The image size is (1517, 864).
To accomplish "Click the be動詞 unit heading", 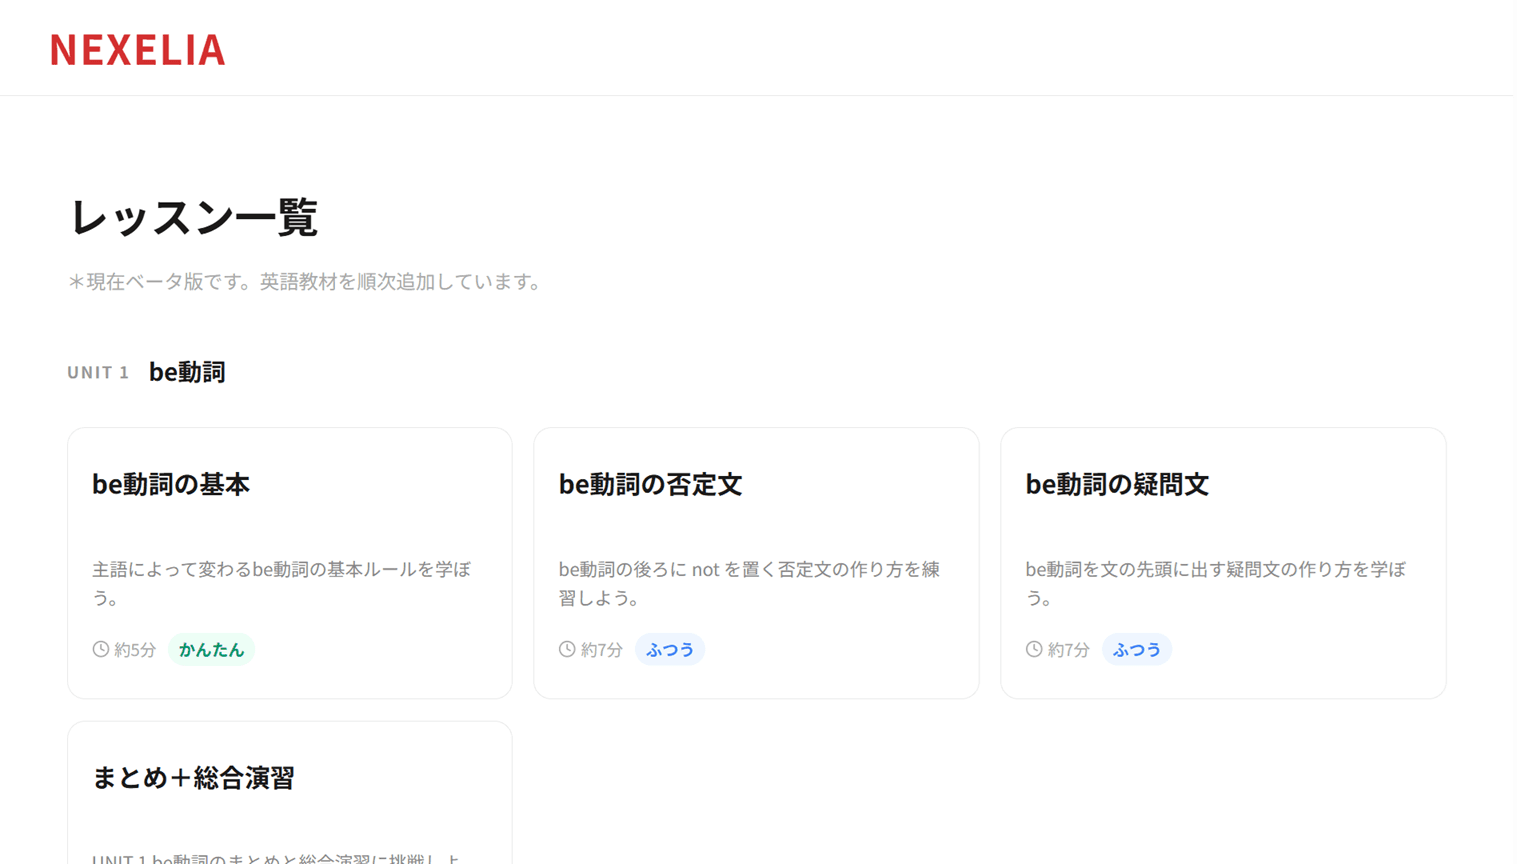I will pos(186,371).
